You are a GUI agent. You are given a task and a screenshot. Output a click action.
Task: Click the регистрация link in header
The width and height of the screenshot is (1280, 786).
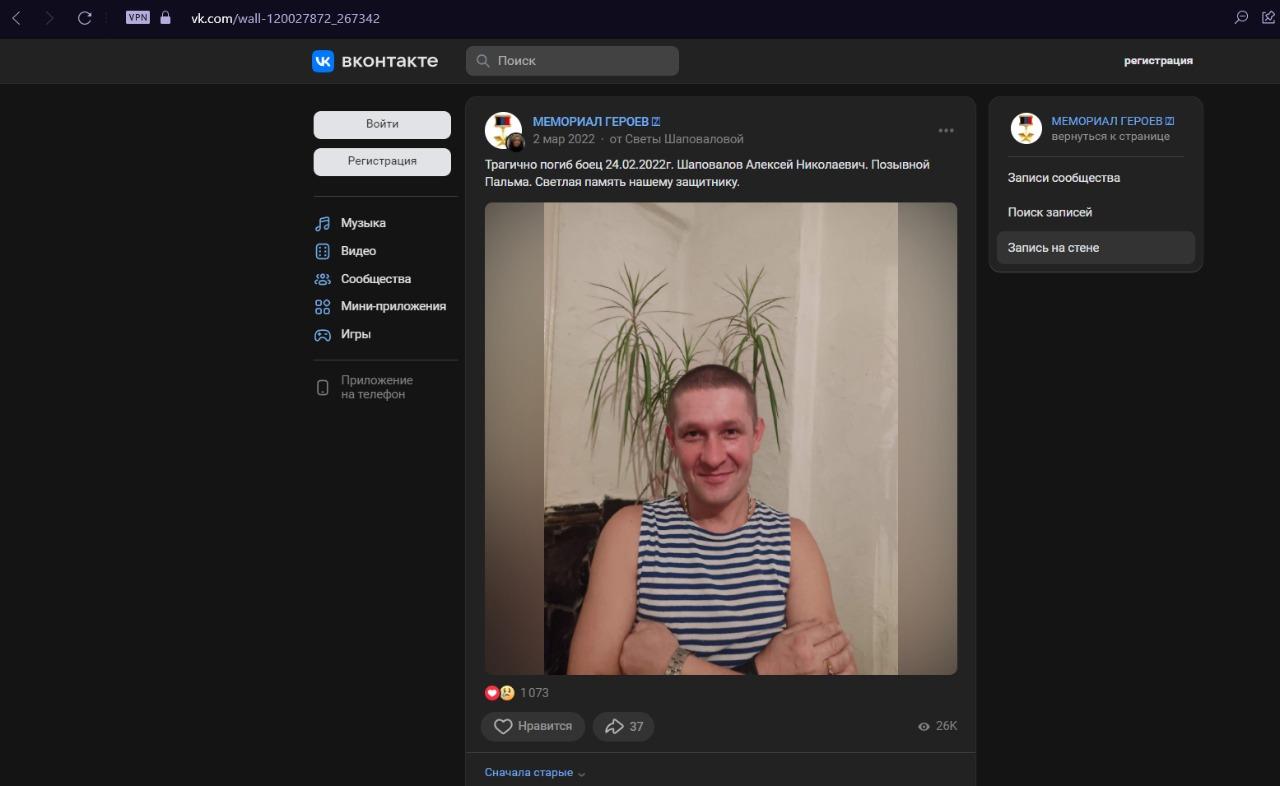pos(1158,61)
